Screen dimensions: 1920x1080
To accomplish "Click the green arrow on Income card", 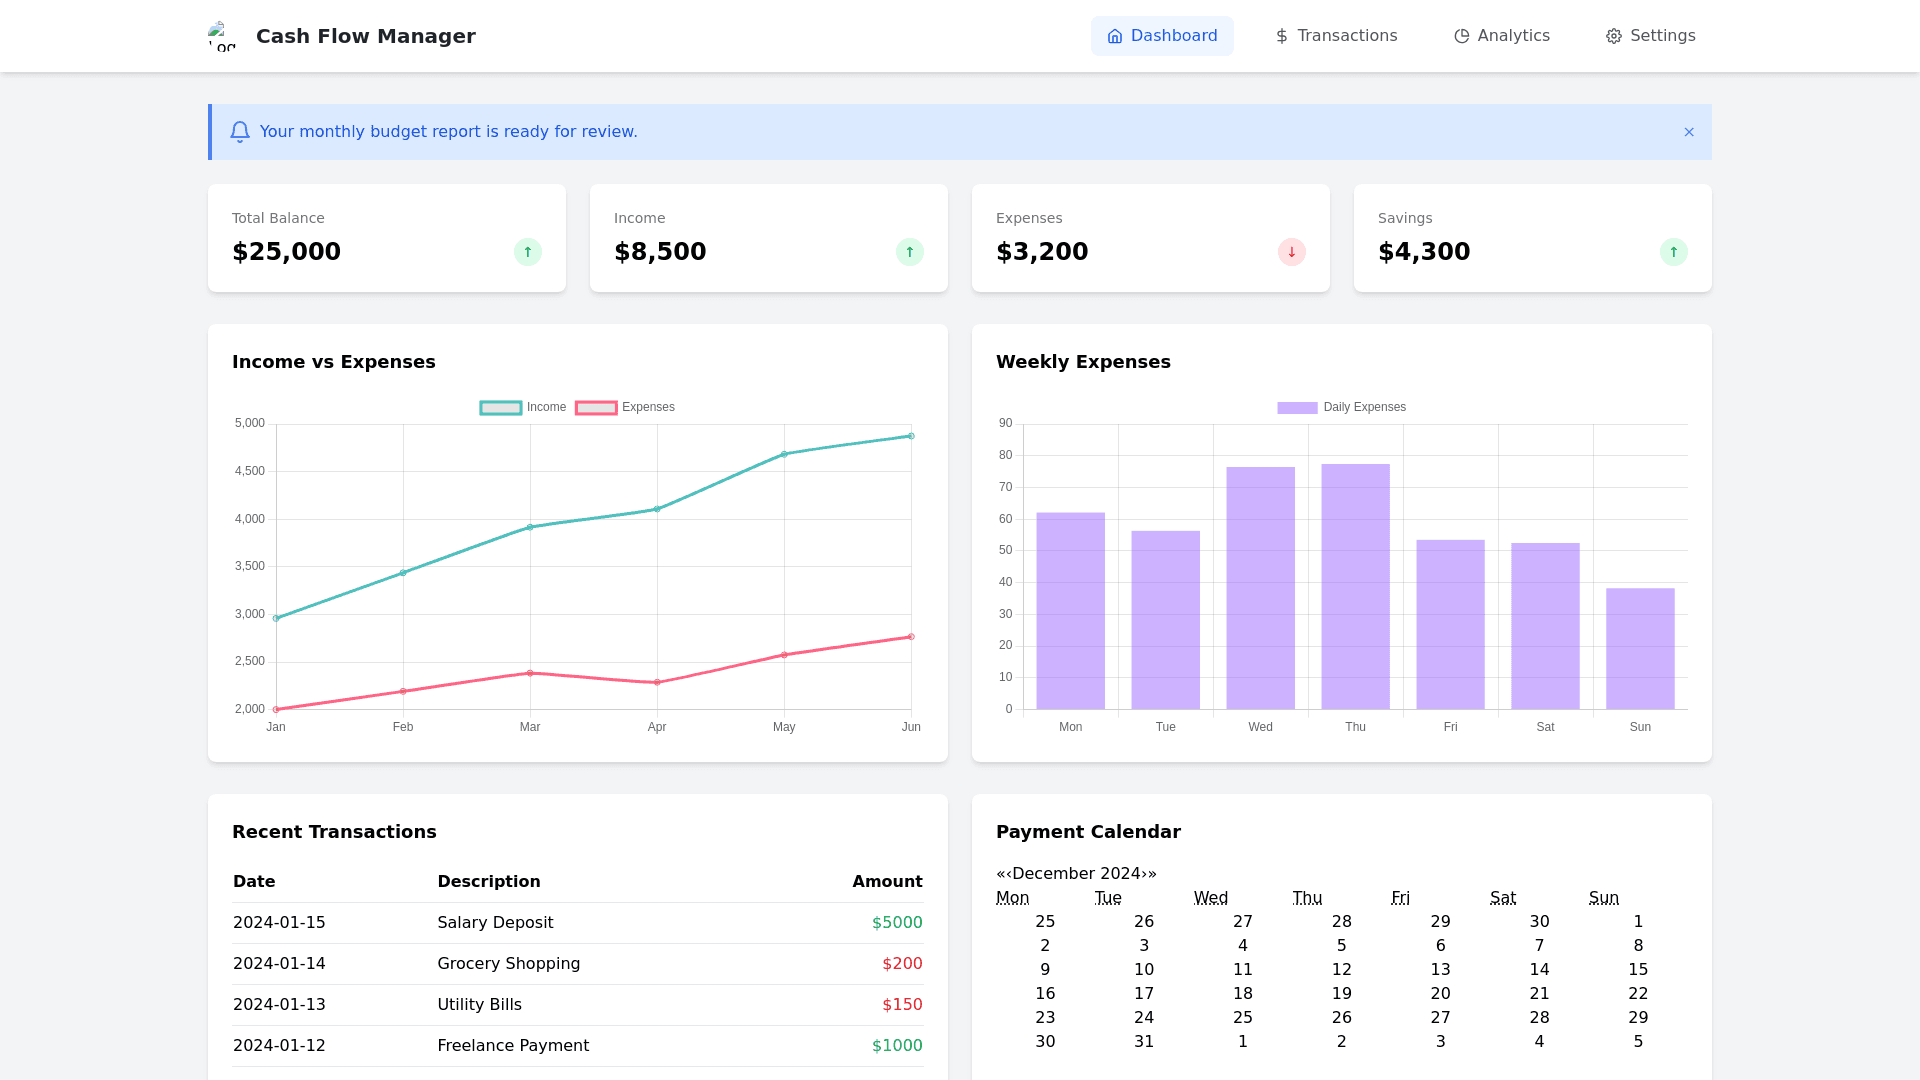I will pos(910,252).
